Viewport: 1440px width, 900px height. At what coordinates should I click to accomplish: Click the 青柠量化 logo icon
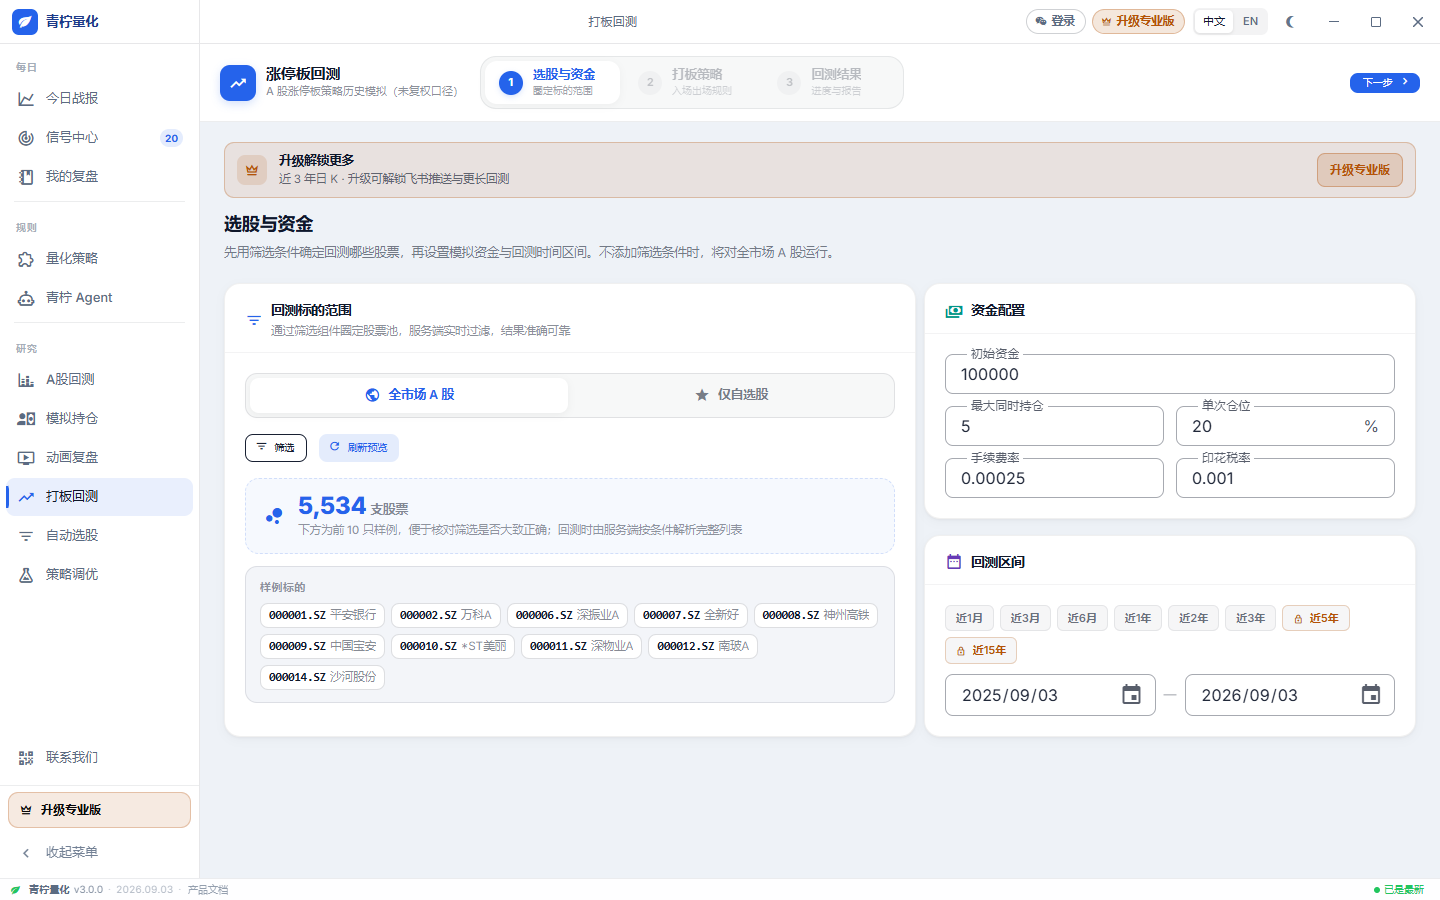25,21
